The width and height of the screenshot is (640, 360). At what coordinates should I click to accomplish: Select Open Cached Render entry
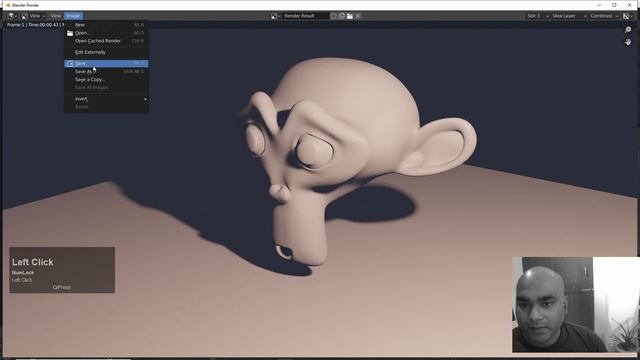coord(106,41)
